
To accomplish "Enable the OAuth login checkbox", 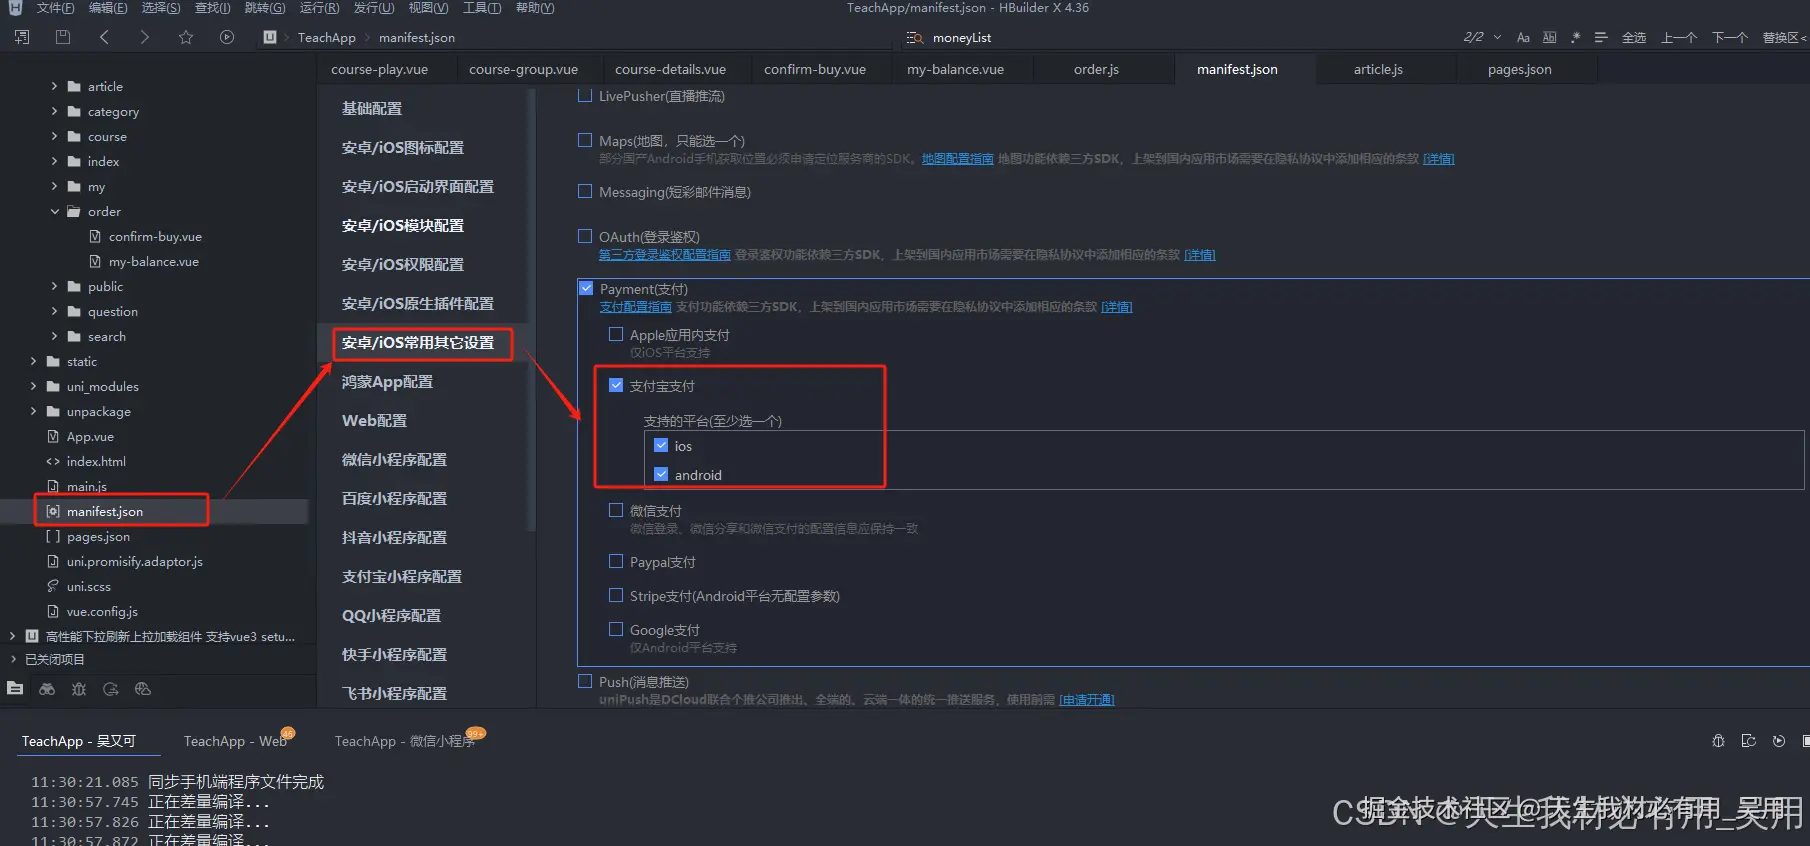I will (585, 236).
